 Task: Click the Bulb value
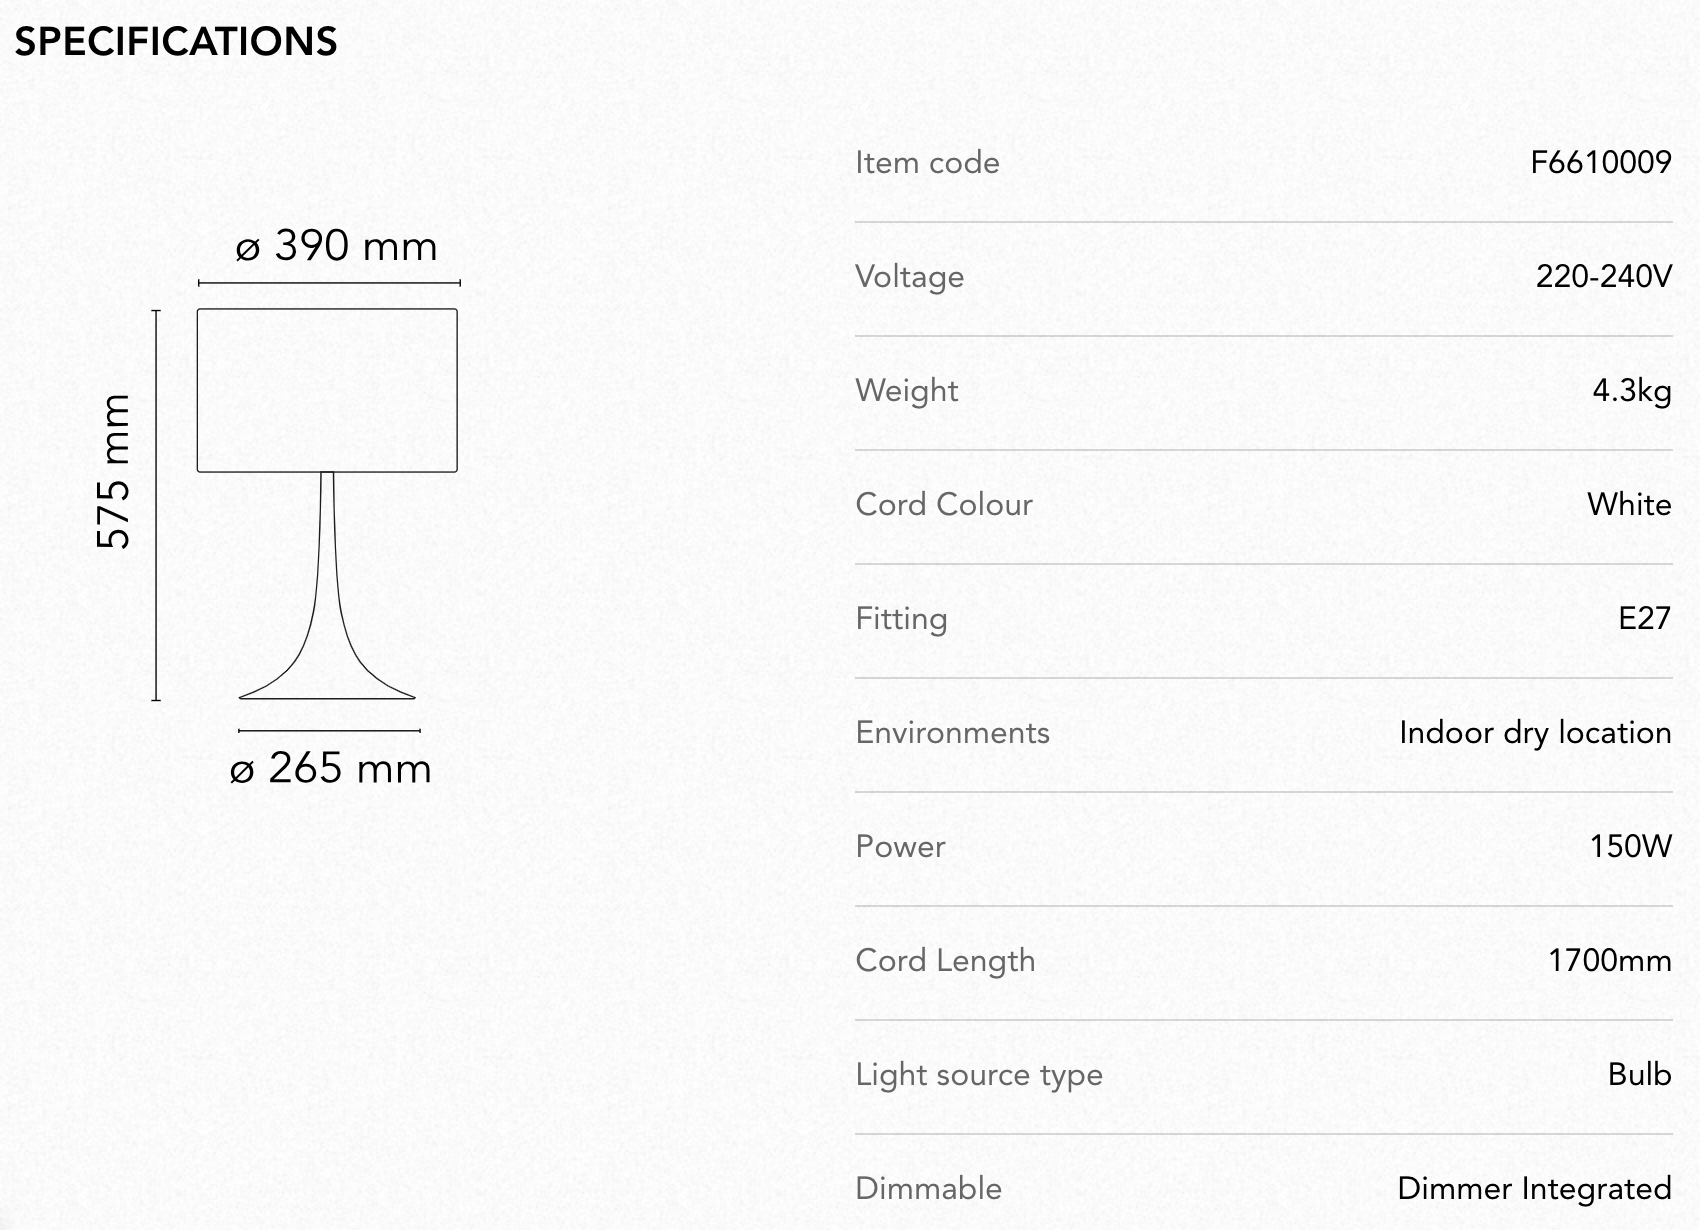[x=1640, y=1074]
